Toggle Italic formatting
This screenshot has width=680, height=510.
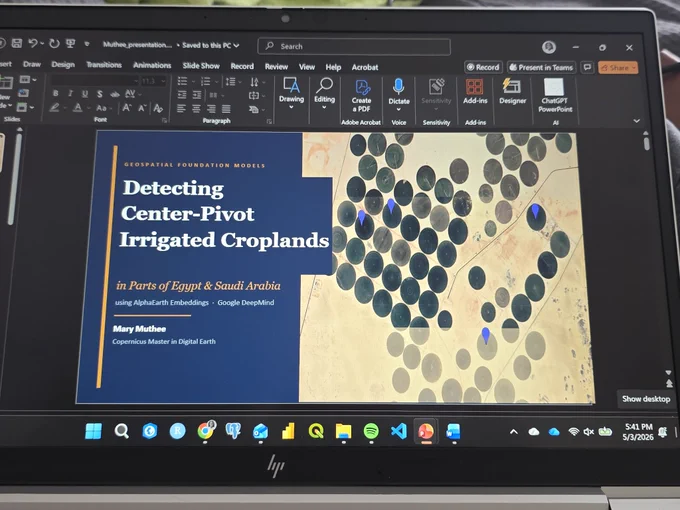pyautogui.click(x=70, y=93)
